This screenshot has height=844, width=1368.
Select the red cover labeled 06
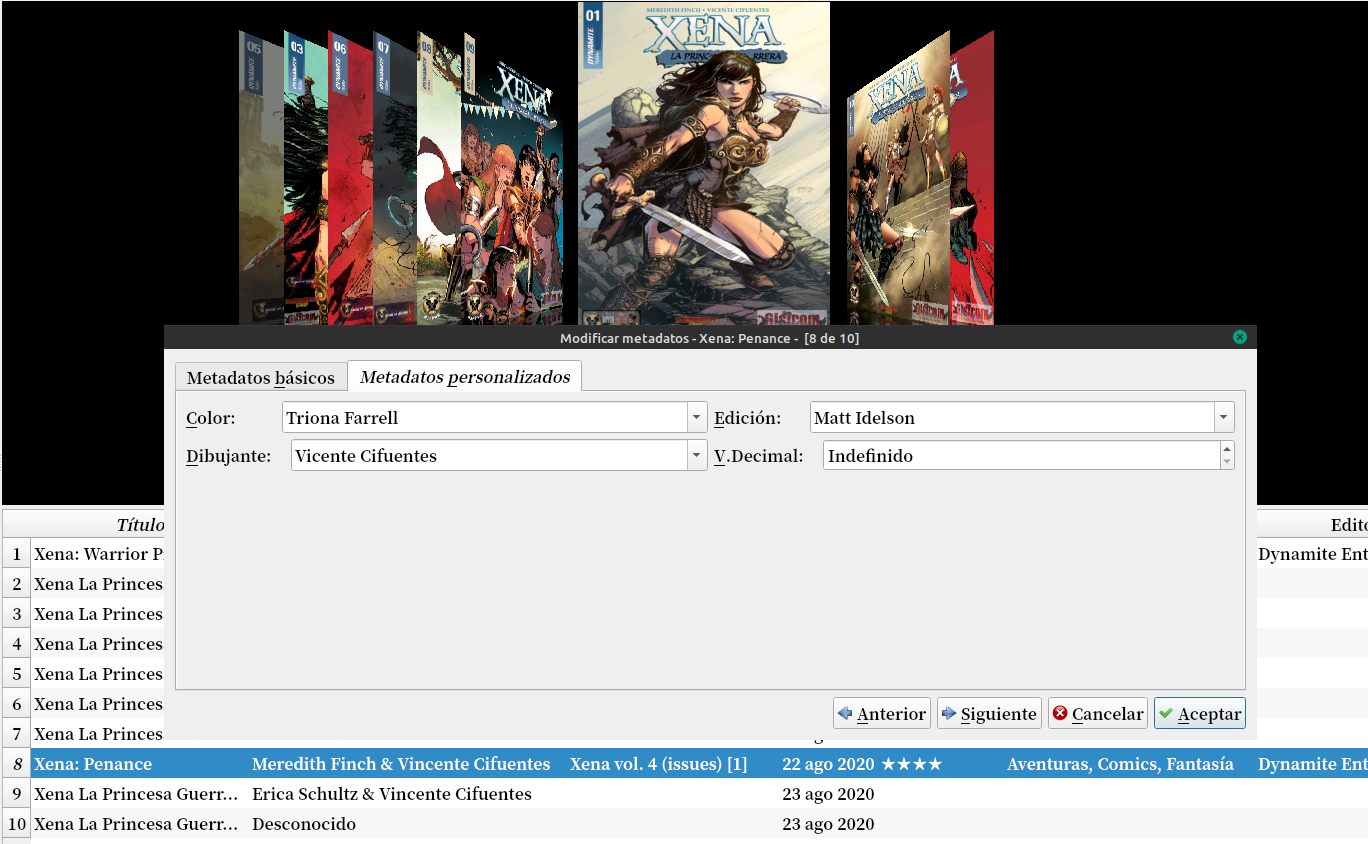350,177
